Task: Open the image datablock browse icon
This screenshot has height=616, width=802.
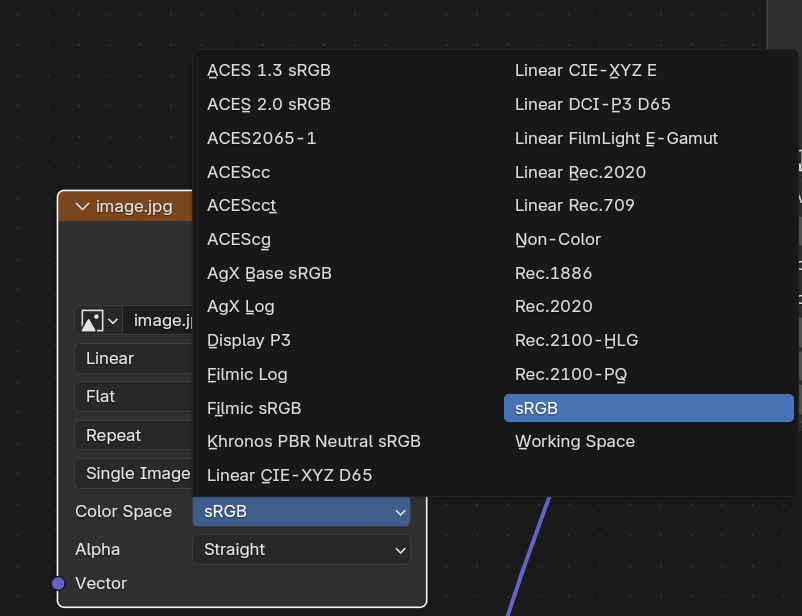Action: pyautogui.click(x=98, y=320)
